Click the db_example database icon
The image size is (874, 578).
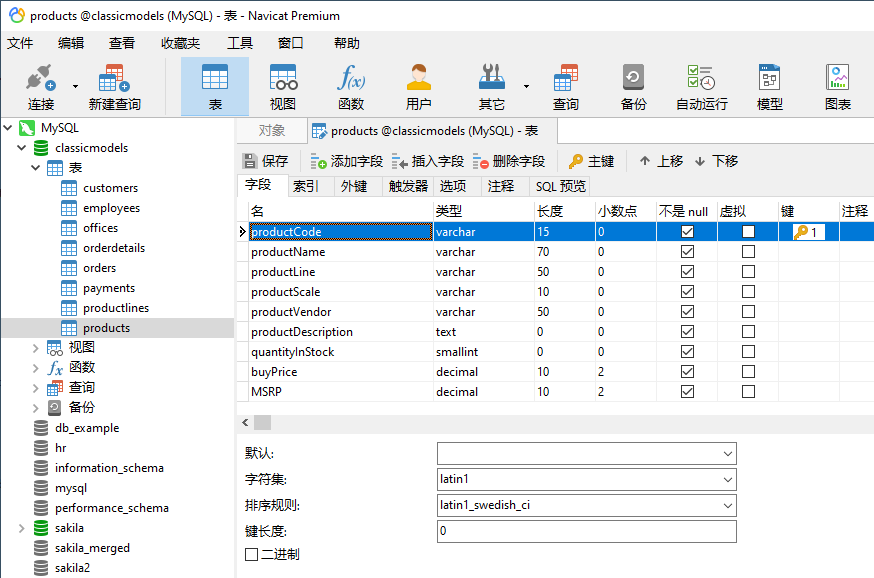(x=41, y=428)
